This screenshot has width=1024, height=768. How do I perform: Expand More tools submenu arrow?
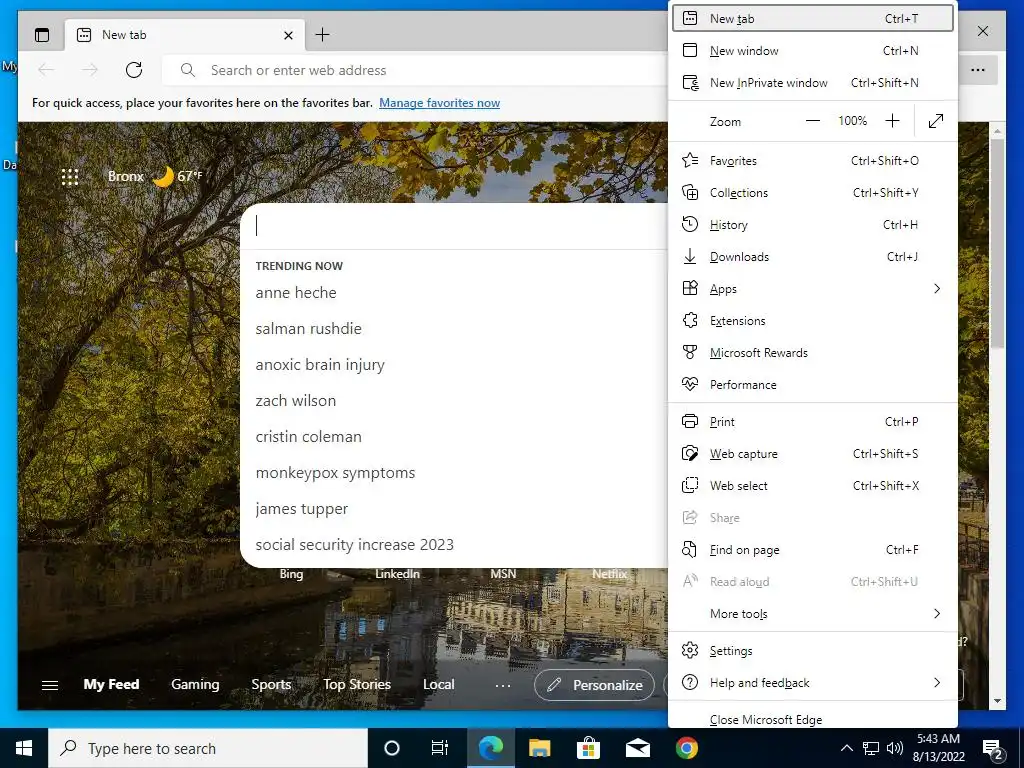coord(937,614)
